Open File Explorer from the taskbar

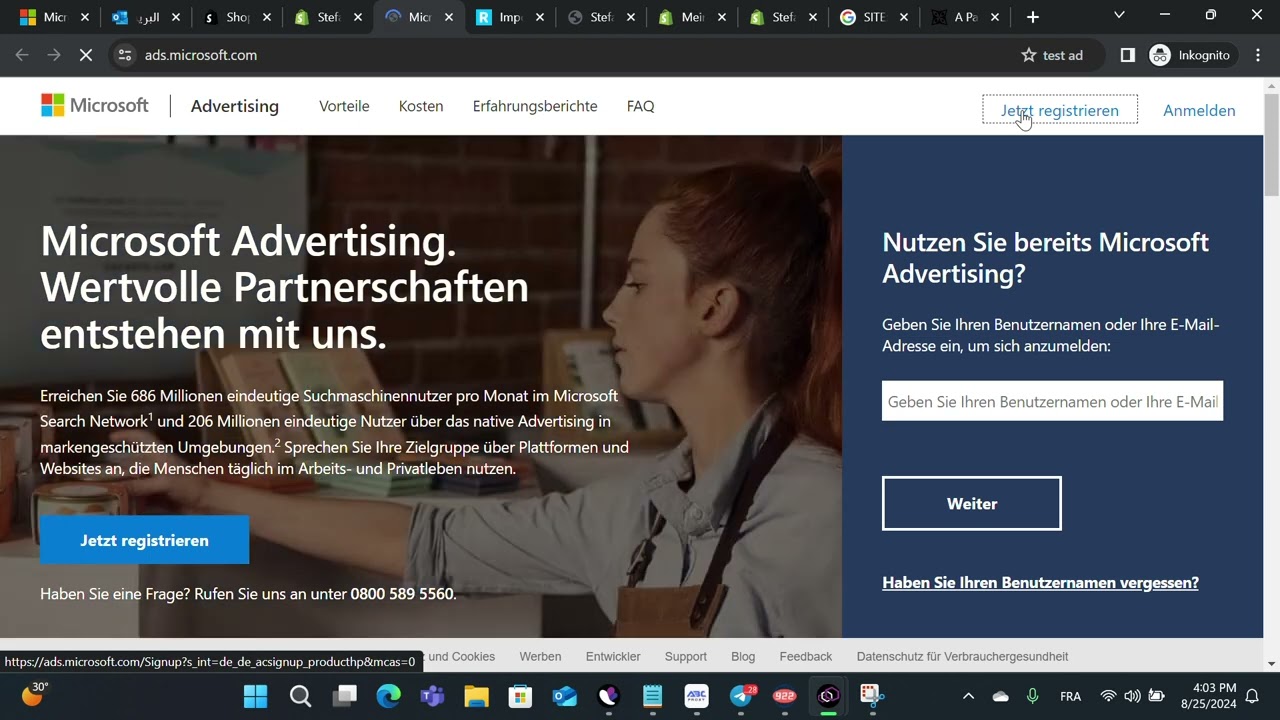(x=476, y=696)
